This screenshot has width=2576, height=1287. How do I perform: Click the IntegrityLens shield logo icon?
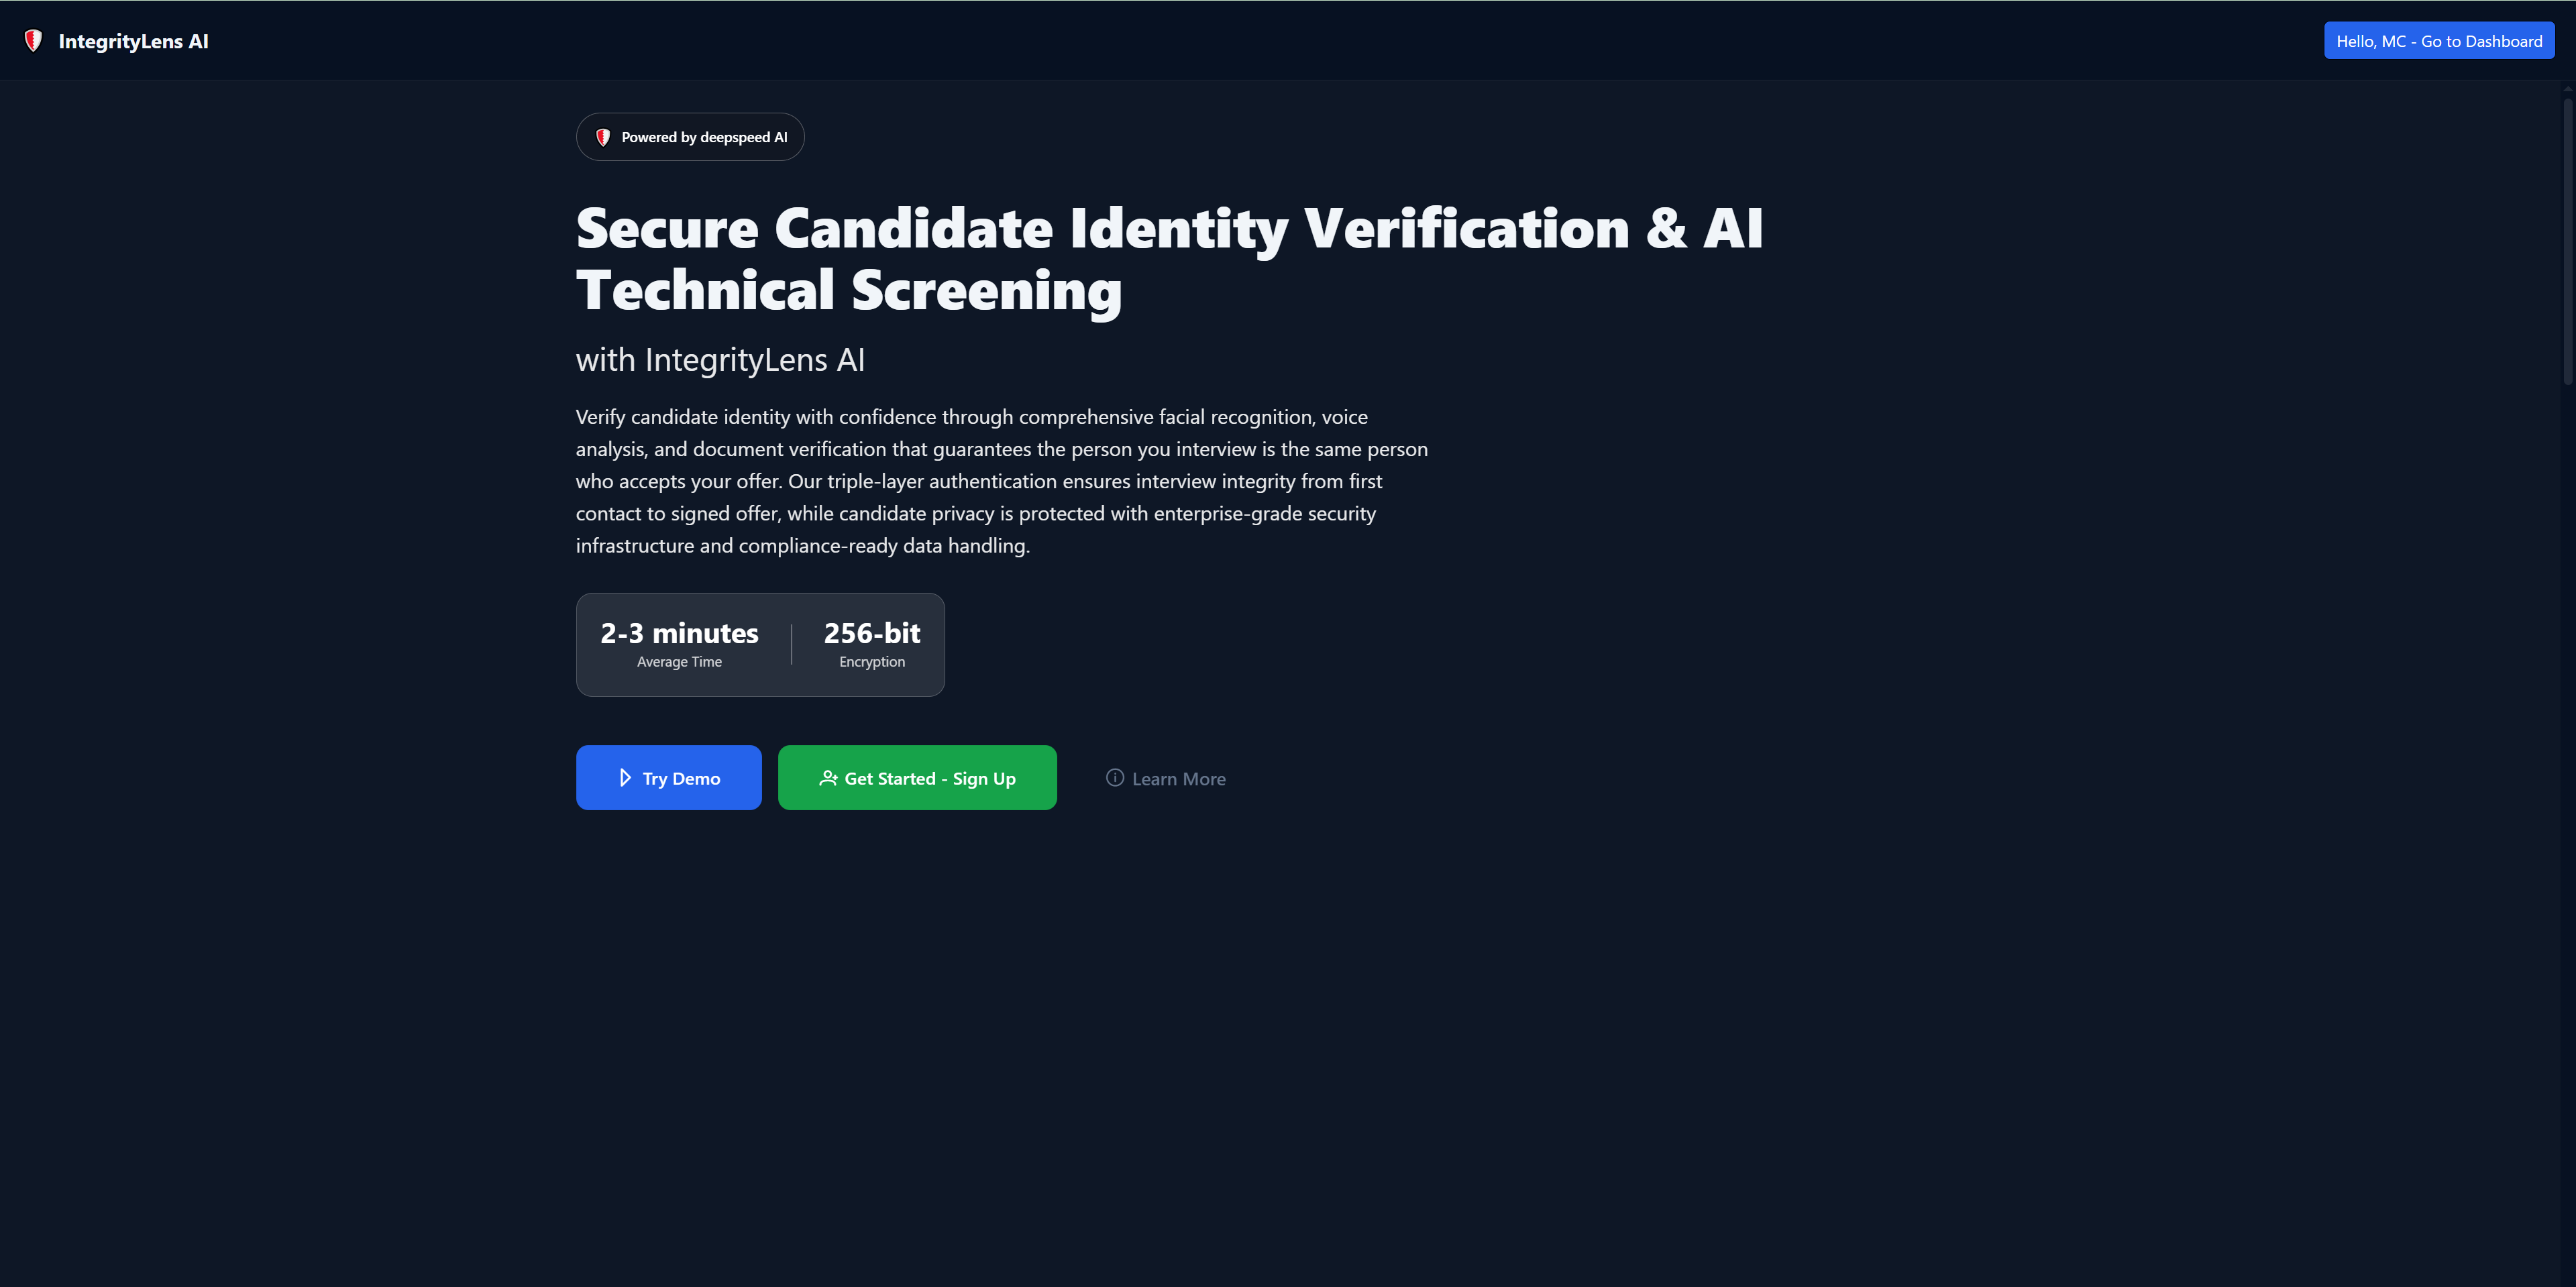(33, 41)
